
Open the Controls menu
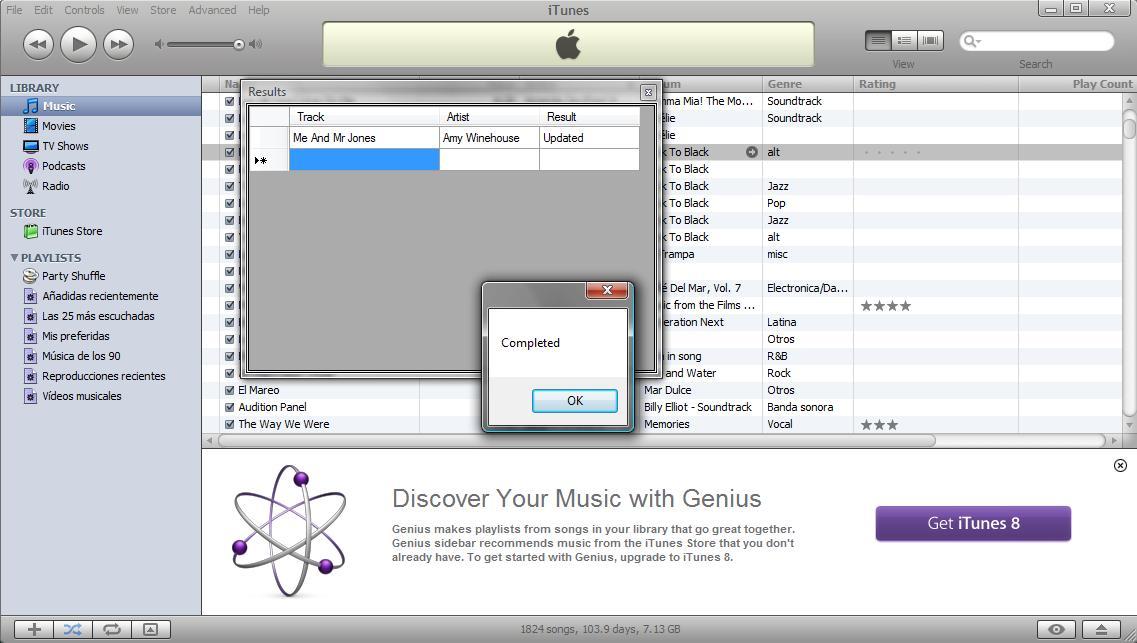[x=84, y=9]
